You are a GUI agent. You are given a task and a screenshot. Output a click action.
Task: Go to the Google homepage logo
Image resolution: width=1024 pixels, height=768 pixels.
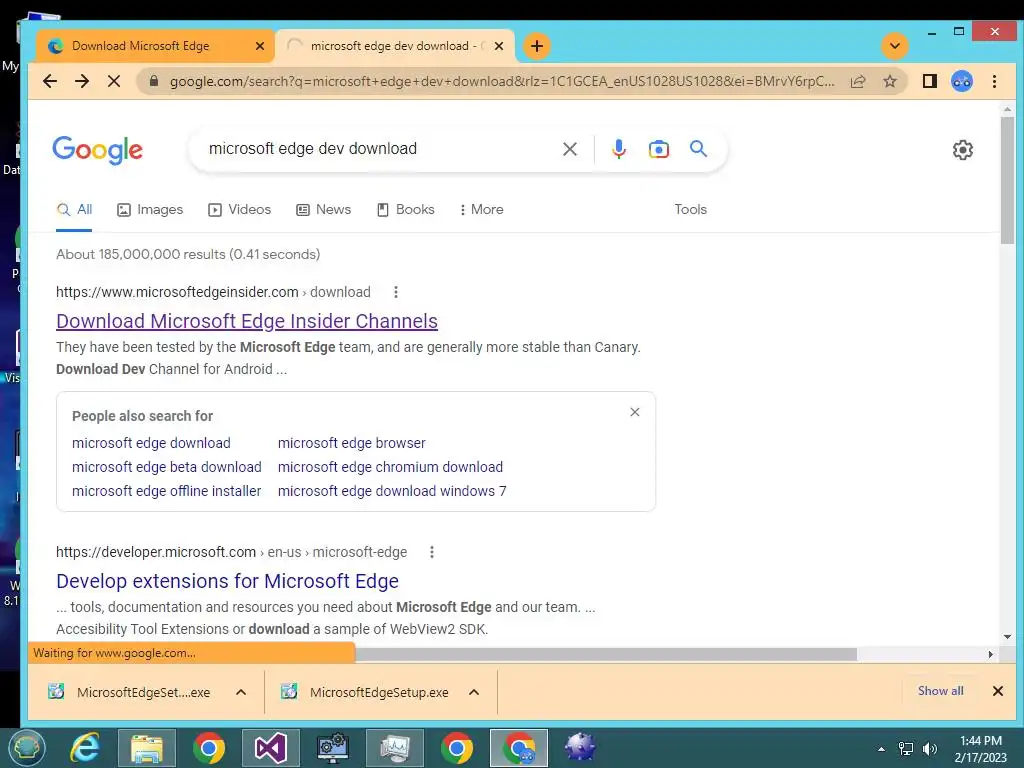[97, 150]
